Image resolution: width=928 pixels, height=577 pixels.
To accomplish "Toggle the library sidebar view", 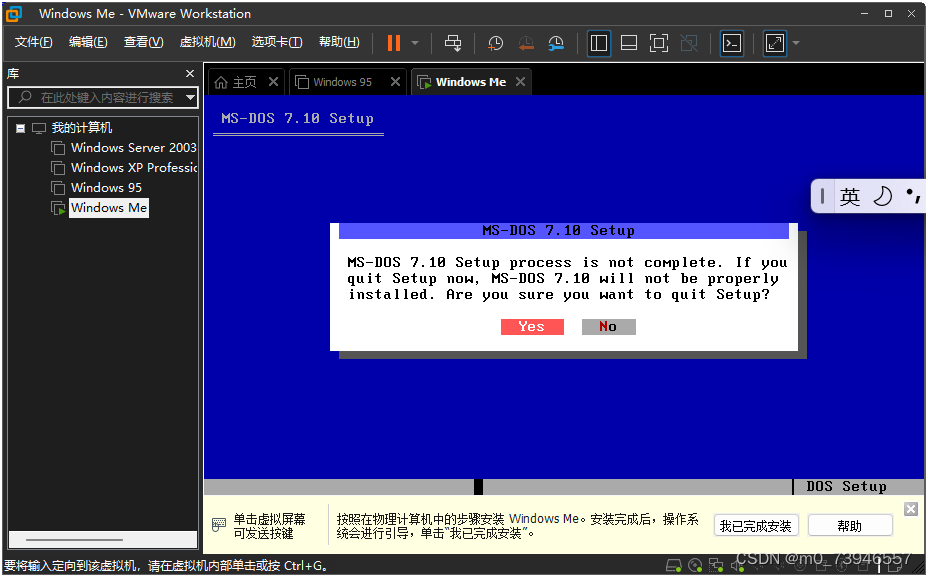I will pyautogui.click(x=599, y=43).
